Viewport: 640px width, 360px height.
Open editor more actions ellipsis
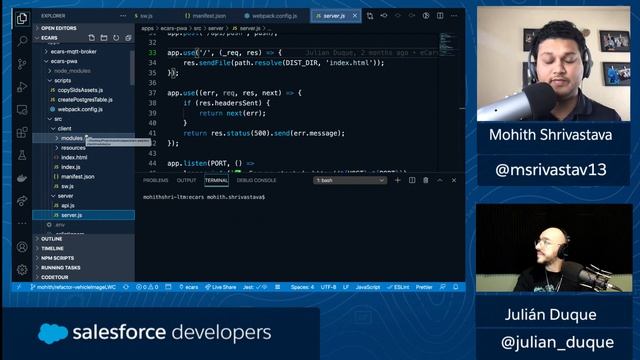click(x=454, y=16)
